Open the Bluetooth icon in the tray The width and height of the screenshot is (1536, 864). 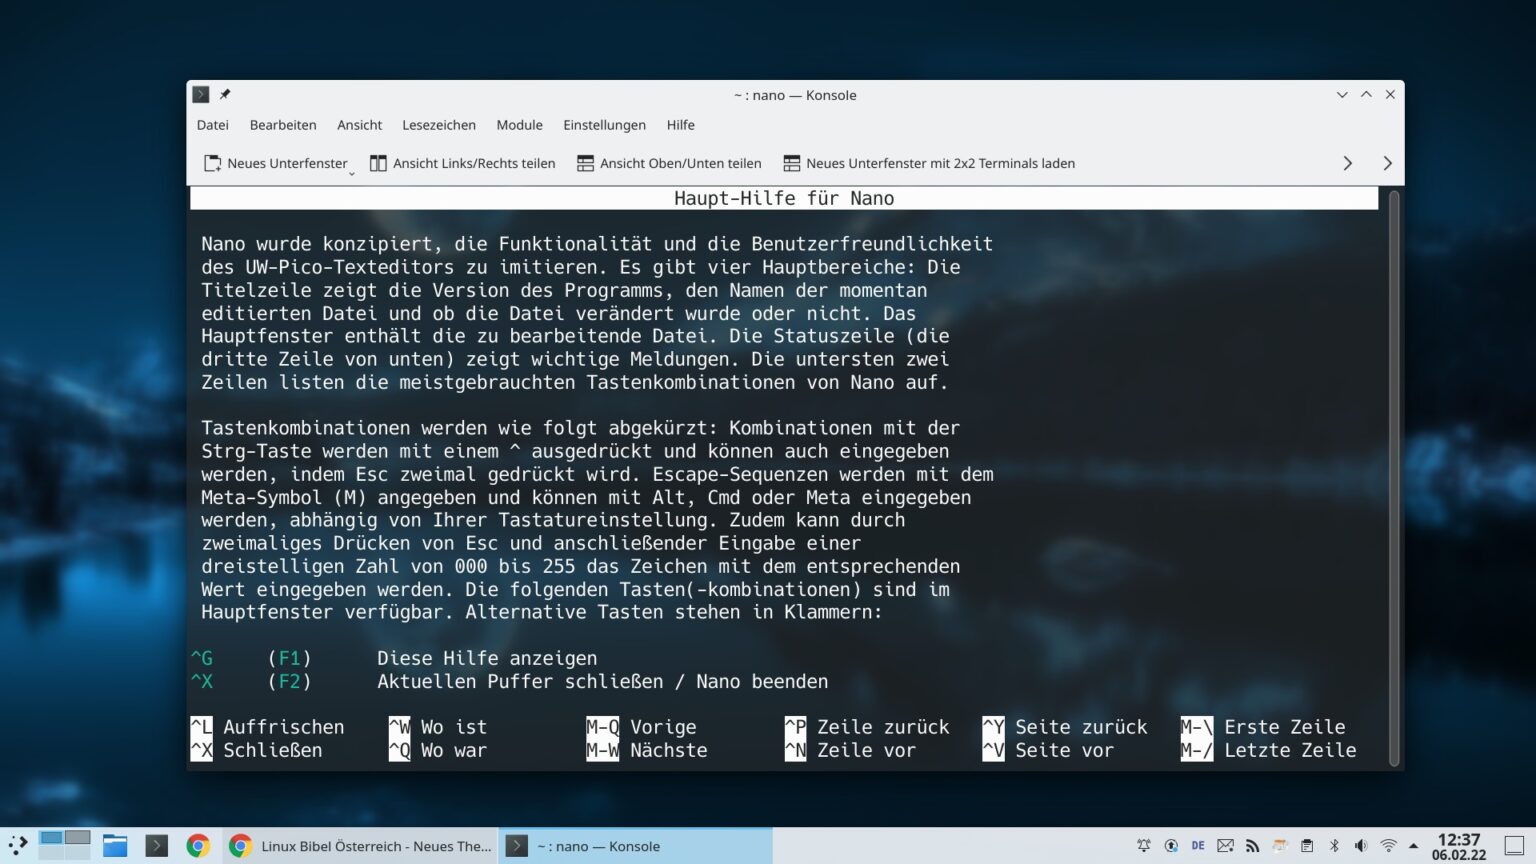click(1335, 846)
